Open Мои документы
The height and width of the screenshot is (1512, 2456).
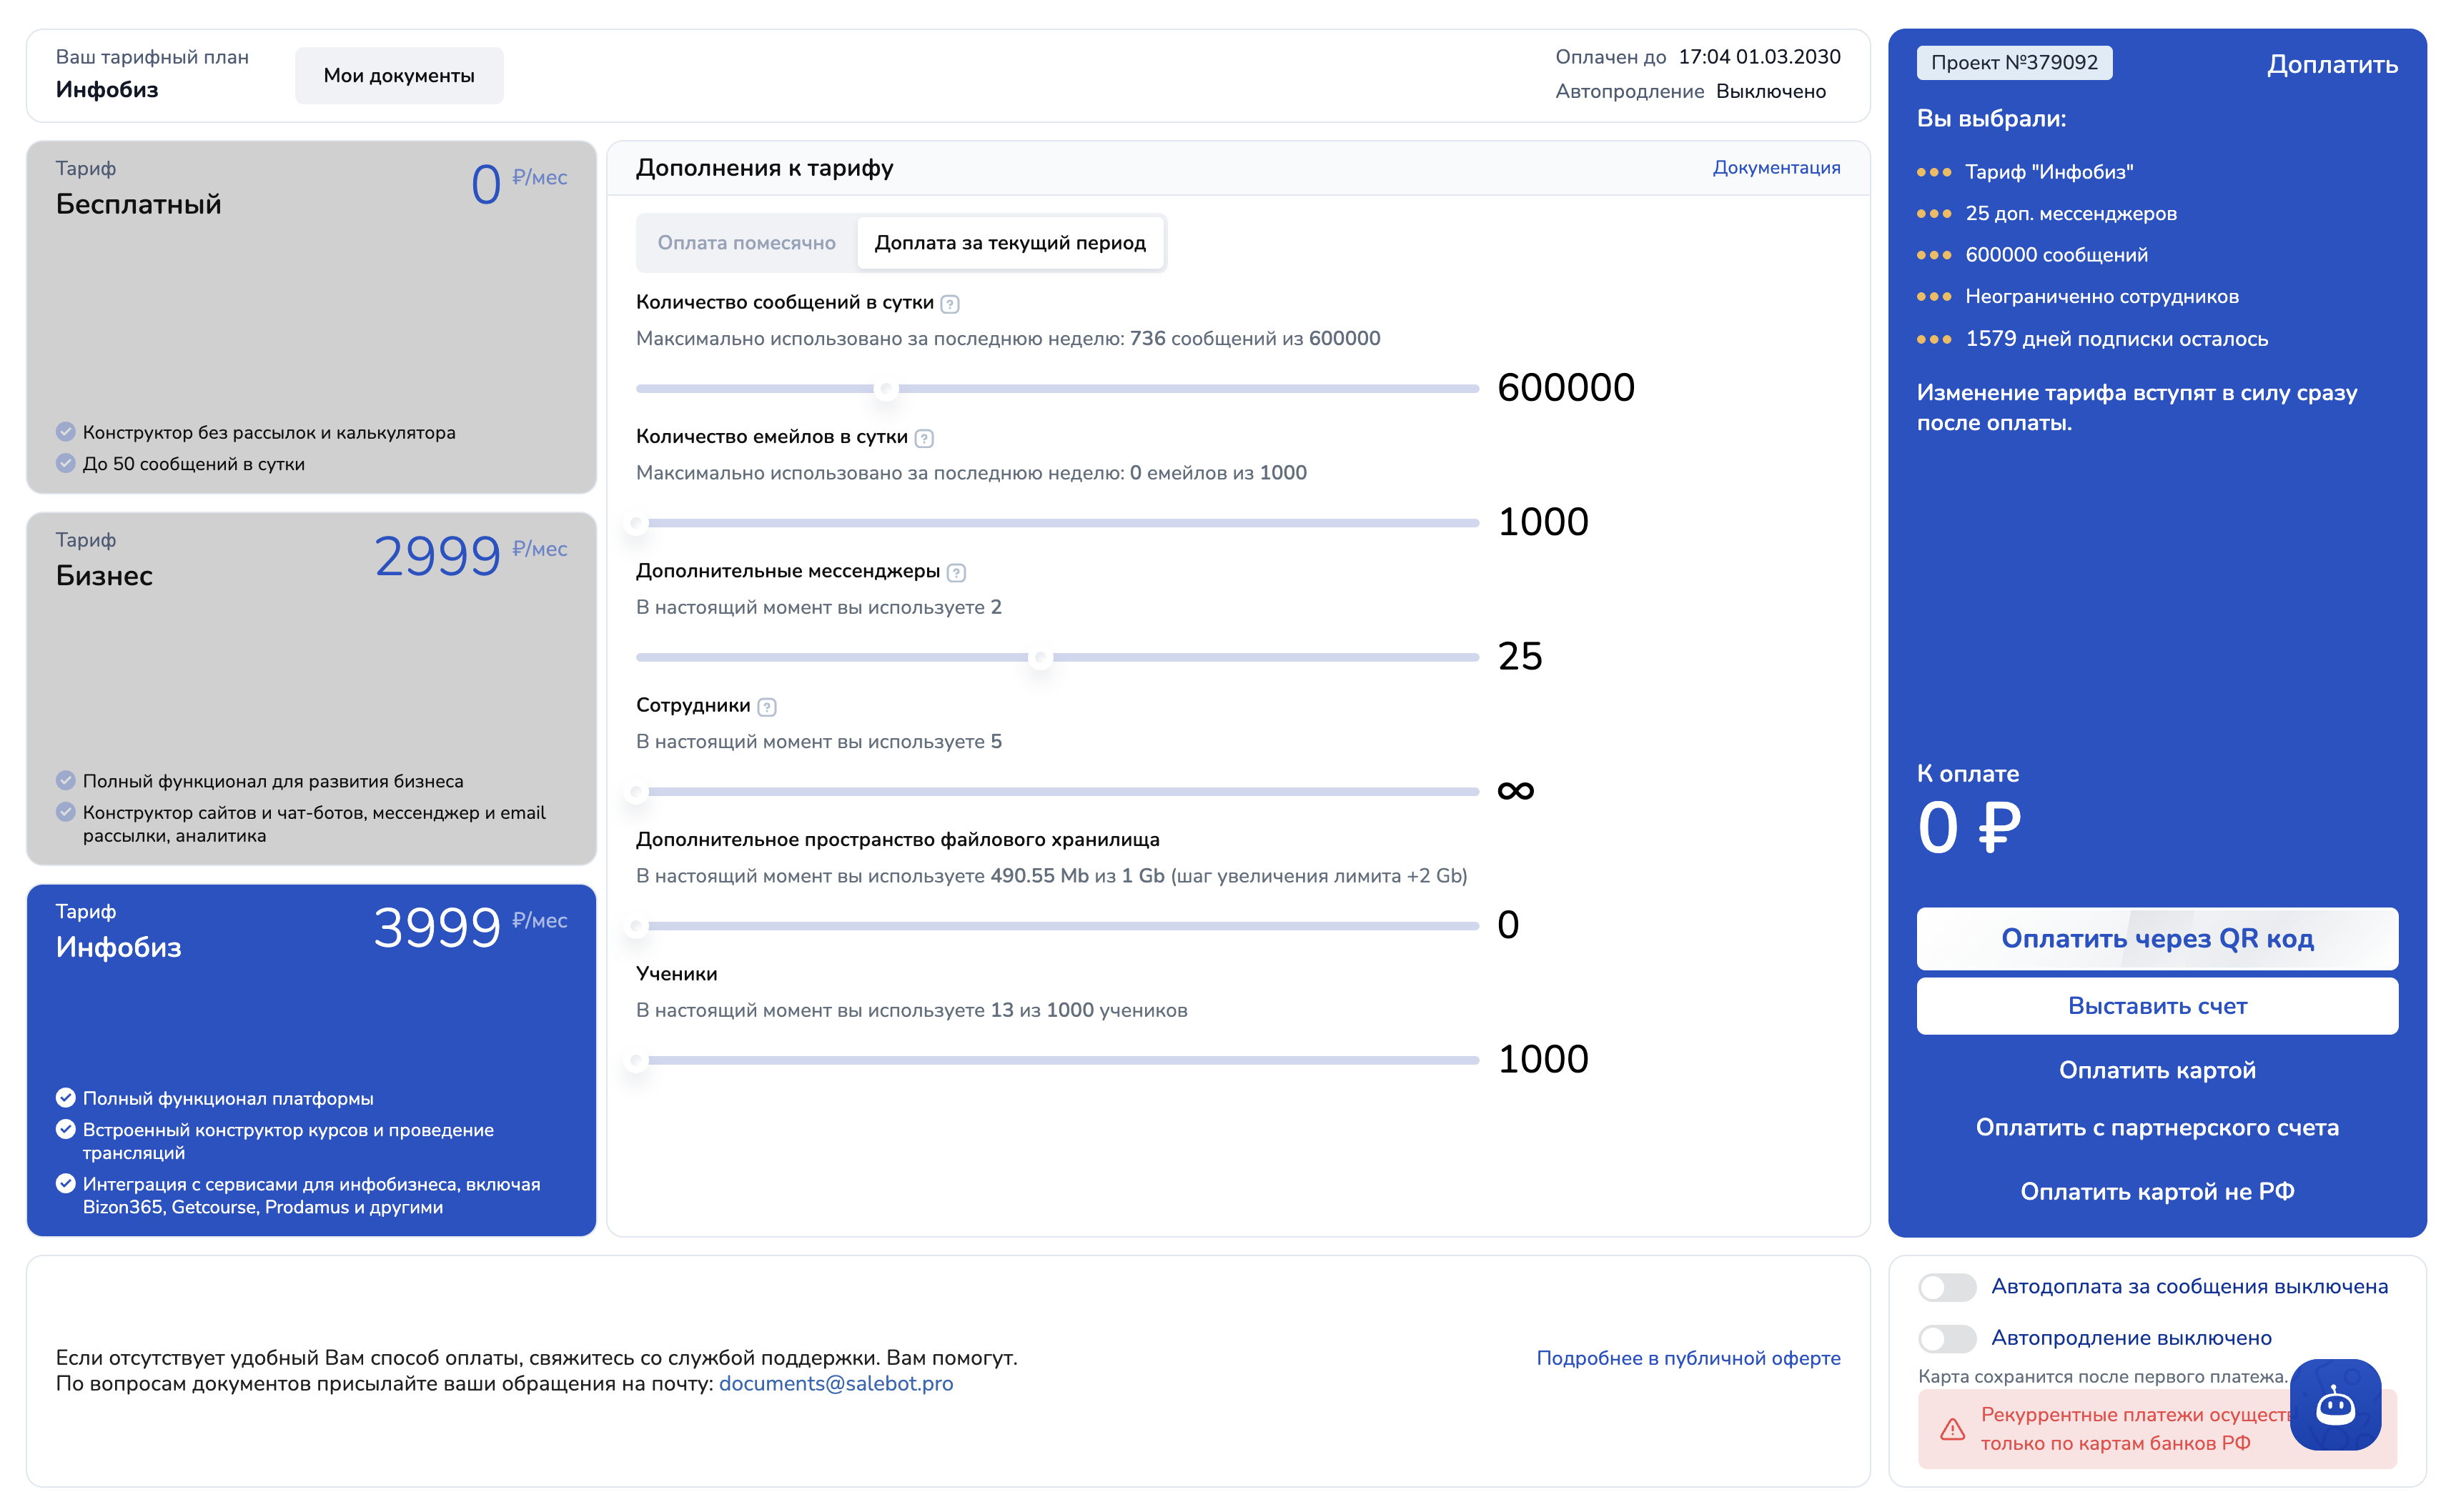pyautogui.click(x=399, y=76)
